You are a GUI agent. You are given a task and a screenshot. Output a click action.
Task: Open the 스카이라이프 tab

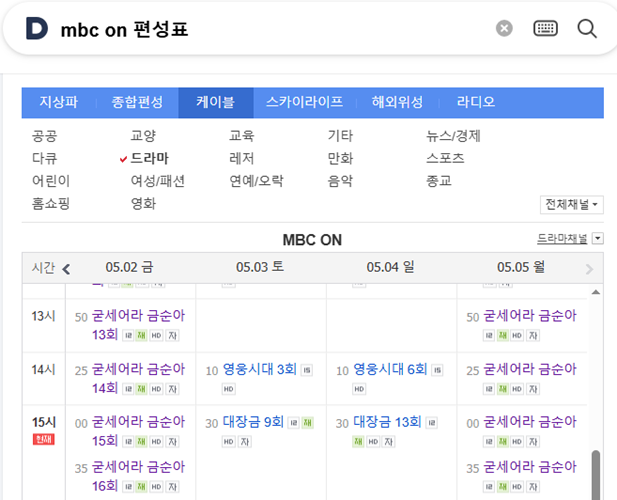pos(304,102)
